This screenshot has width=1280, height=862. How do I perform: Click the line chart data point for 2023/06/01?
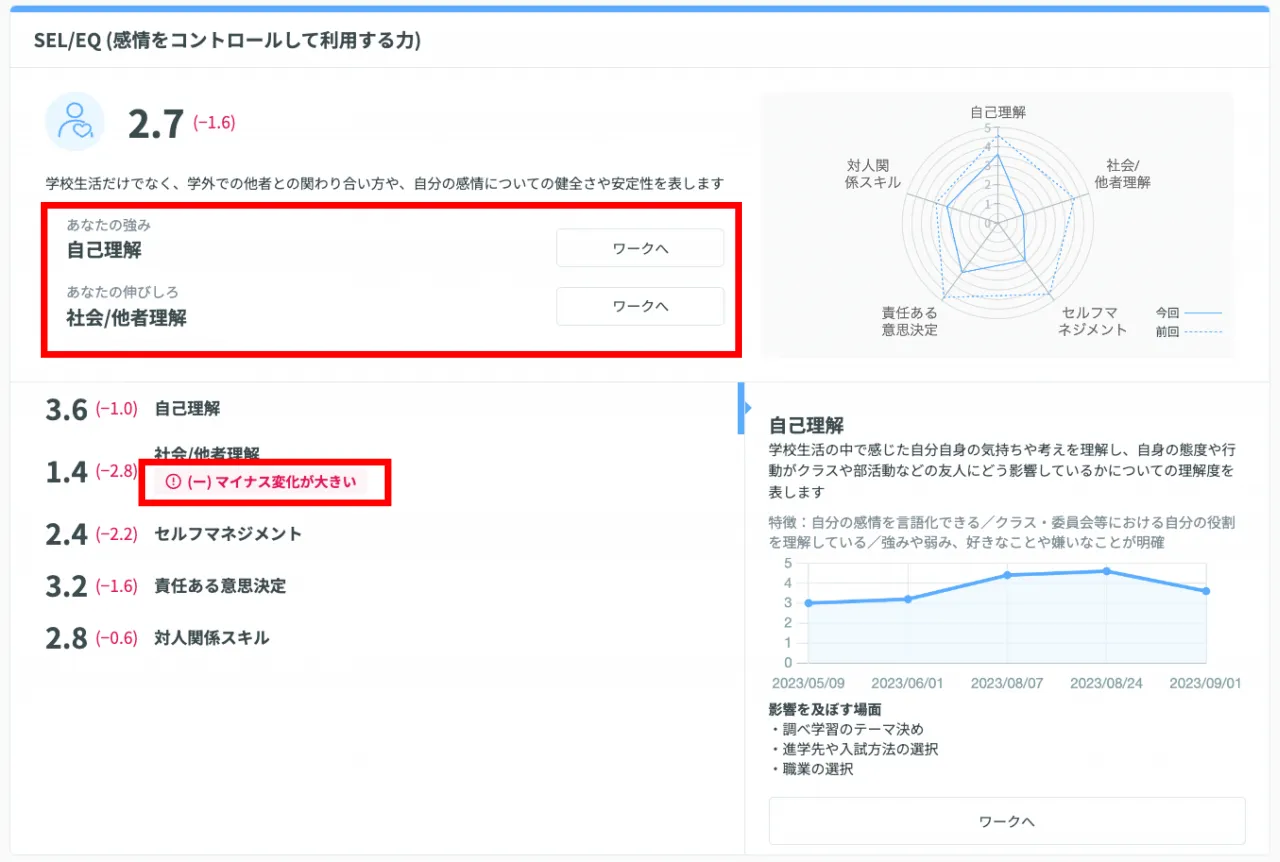coord(908,599)
